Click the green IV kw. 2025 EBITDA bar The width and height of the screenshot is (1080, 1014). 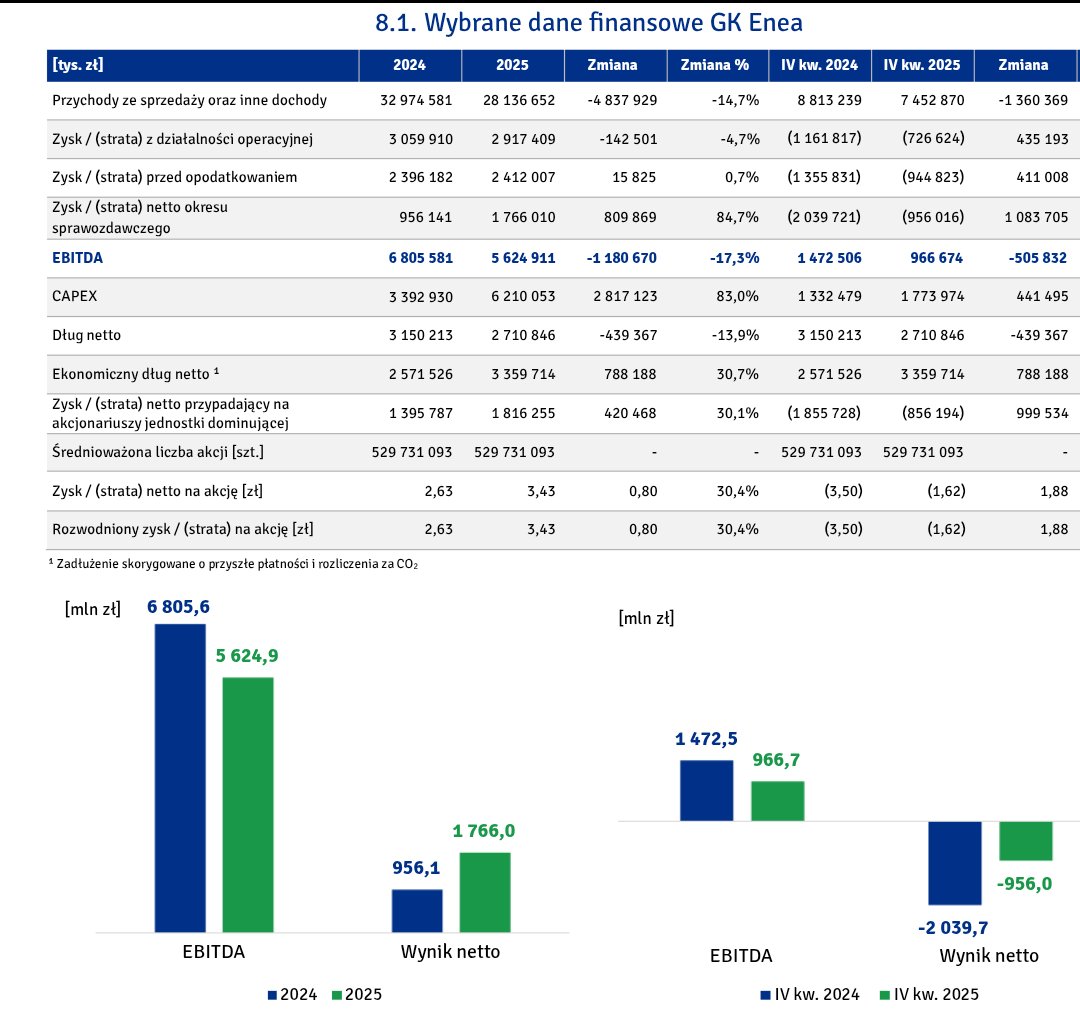pyautogui.click(x=778, y=801)
